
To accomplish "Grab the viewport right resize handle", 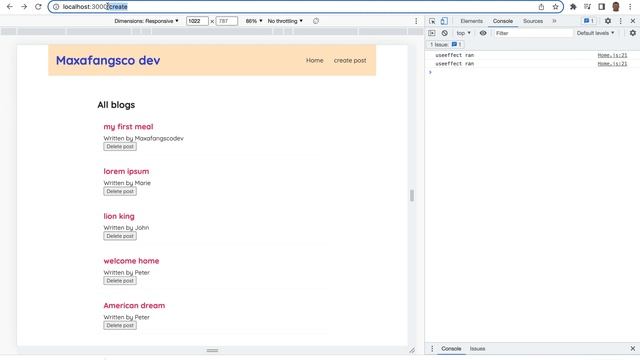I will click(412, 196).
